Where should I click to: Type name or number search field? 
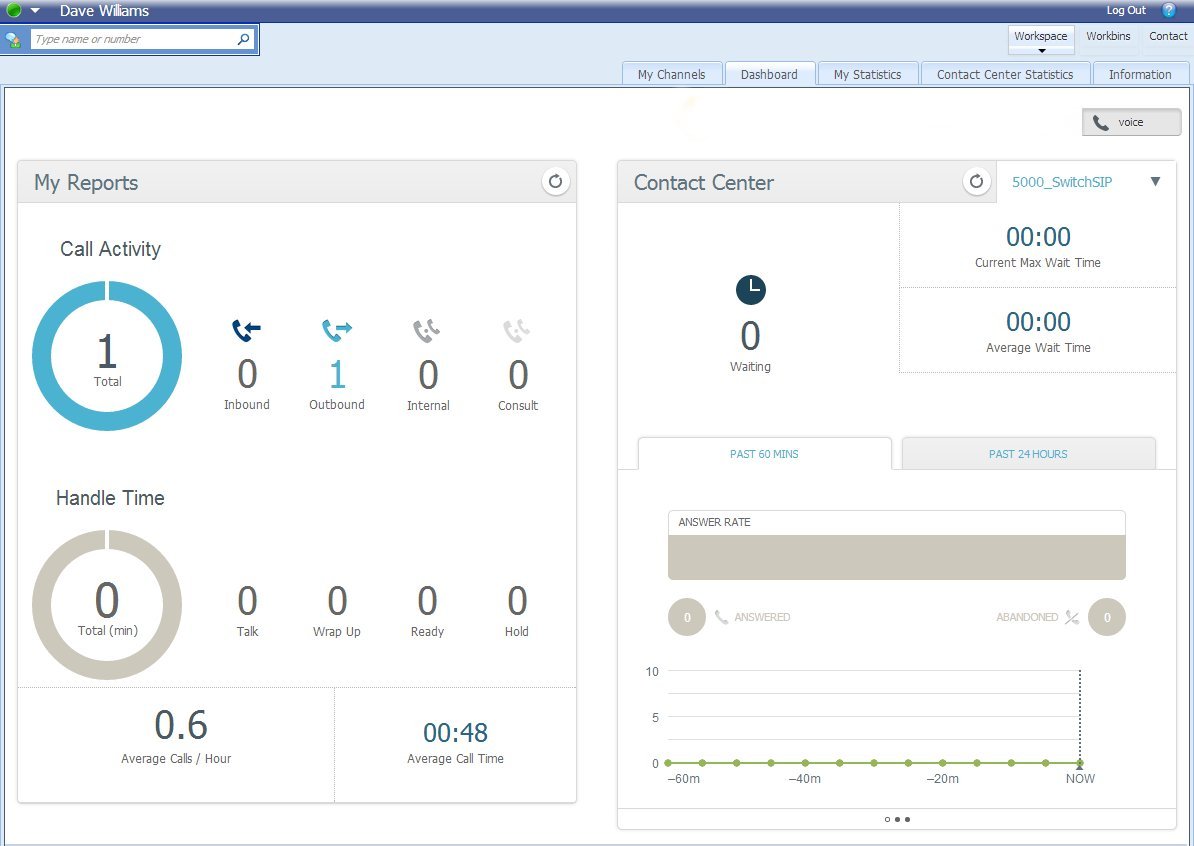pos(132,40)
